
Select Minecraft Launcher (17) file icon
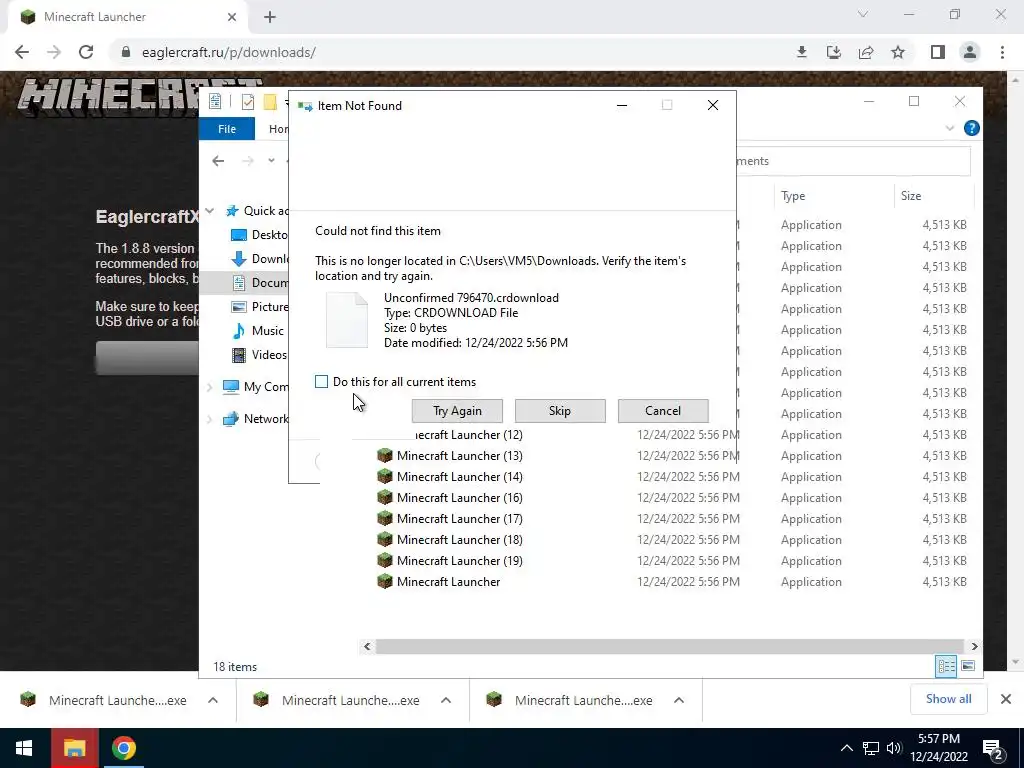pyautogui.click(x=385, y=519)
